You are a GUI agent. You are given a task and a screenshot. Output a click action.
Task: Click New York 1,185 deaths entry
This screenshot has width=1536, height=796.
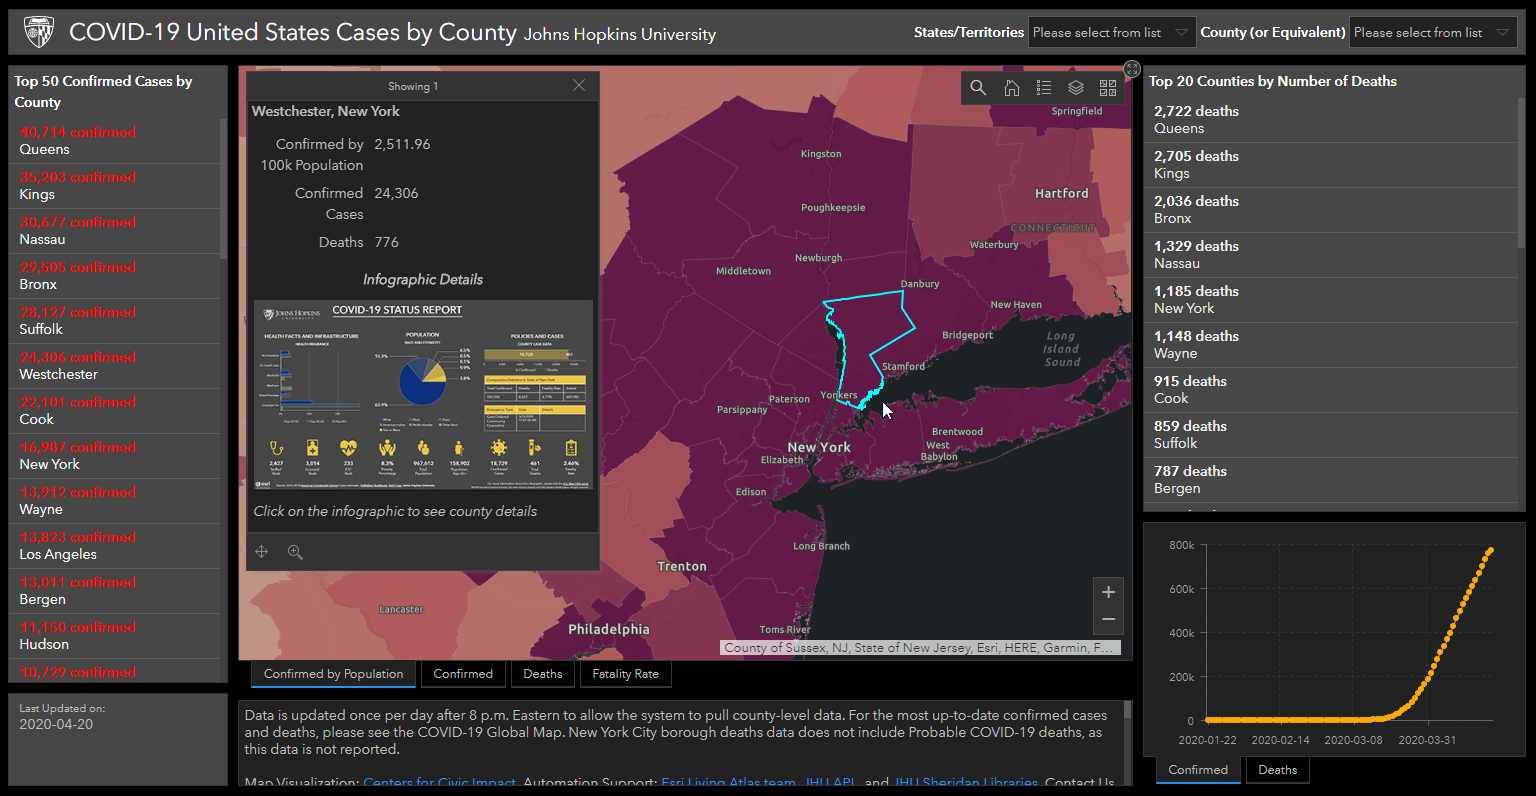pyautogui.click(x=1331, y=300)
